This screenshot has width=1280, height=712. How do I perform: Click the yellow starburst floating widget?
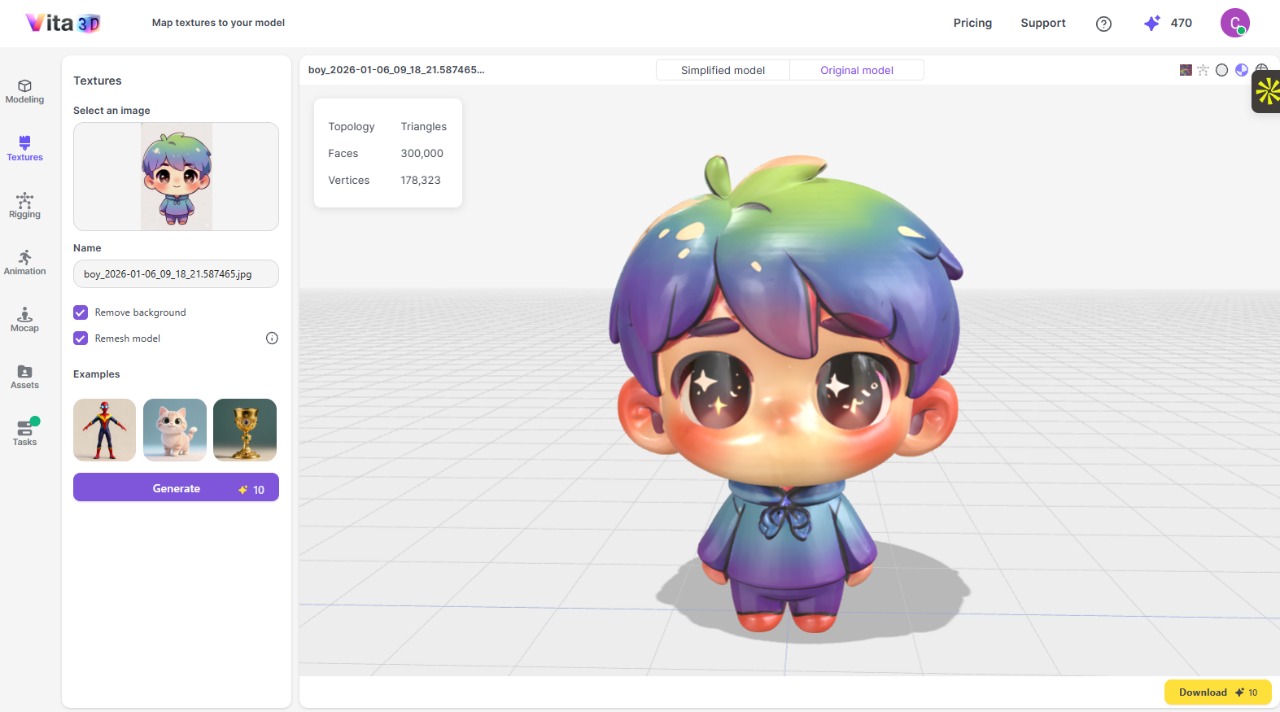pos(1267,92)
